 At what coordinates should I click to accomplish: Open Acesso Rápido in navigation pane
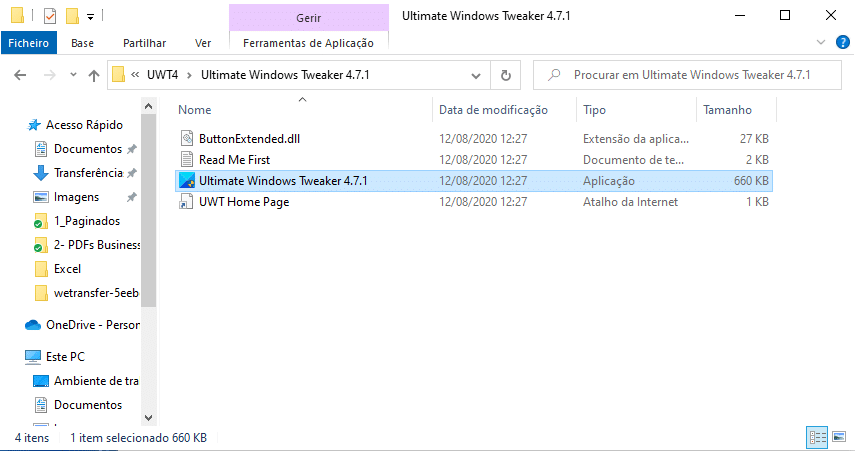pyautogui.click(x=85, y=125)
